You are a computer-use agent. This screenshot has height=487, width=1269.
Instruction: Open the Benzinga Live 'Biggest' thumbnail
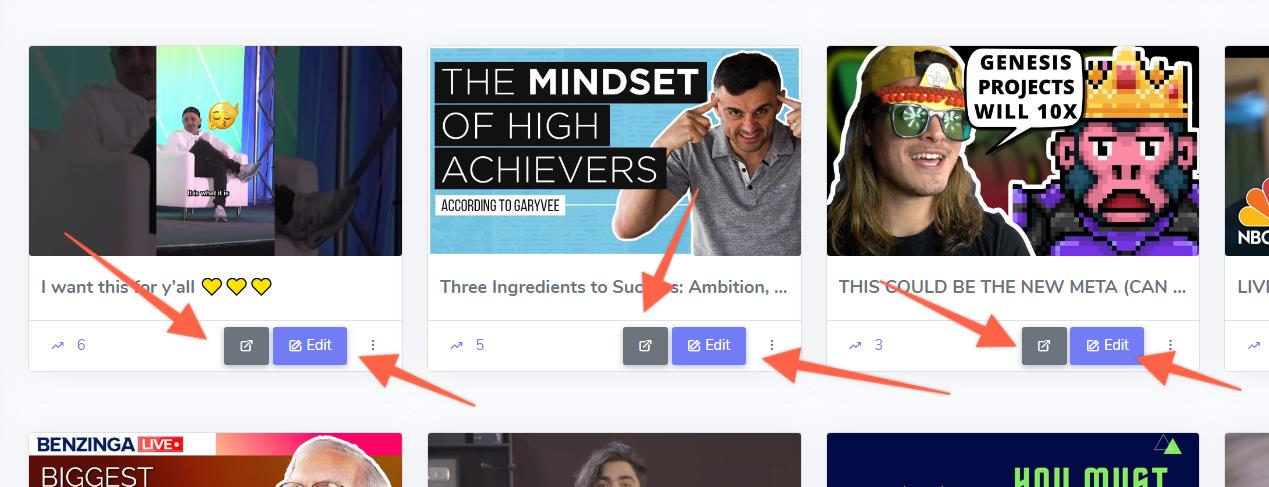click(215, 460)
